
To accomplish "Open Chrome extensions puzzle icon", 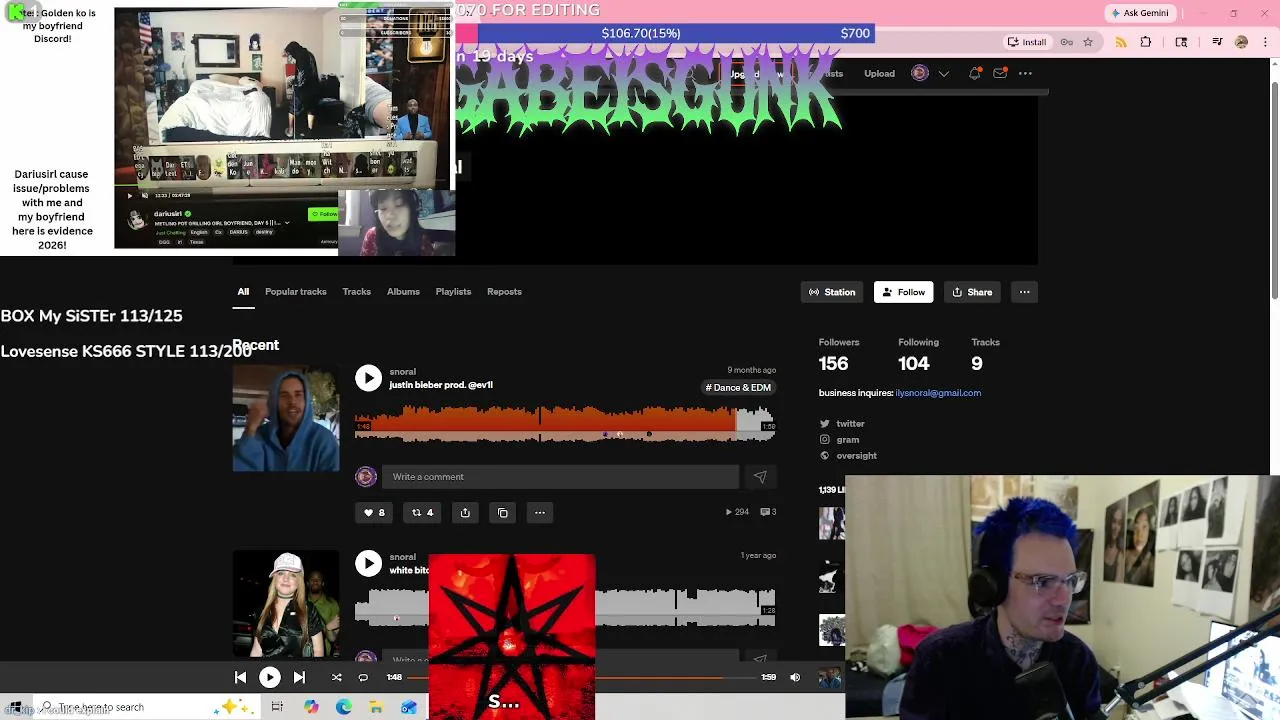I will [1146, 42].
